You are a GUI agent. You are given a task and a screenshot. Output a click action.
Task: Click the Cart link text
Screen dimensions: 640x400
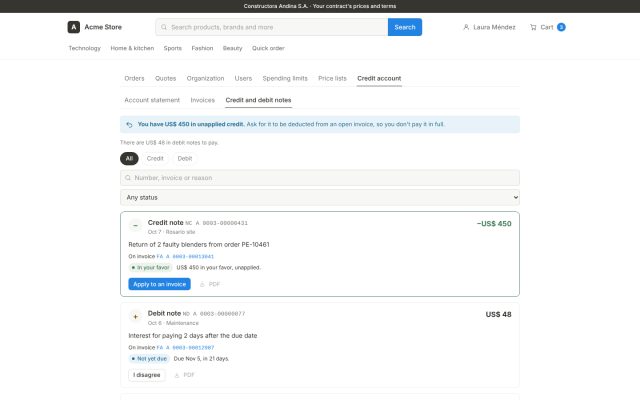547,27
